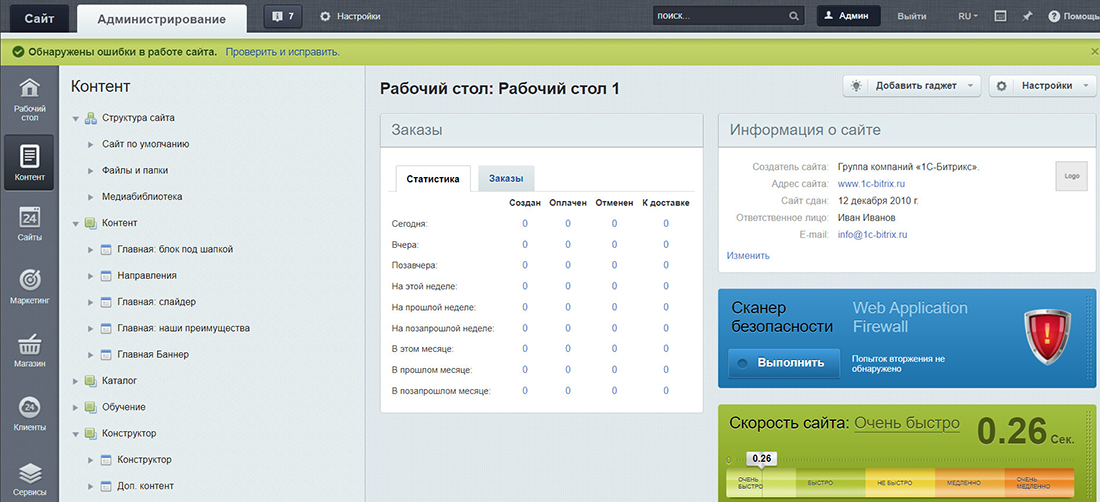1100x502 pixels.
Task: Click Web Application Firewall title
Action: tap(910, 318)
